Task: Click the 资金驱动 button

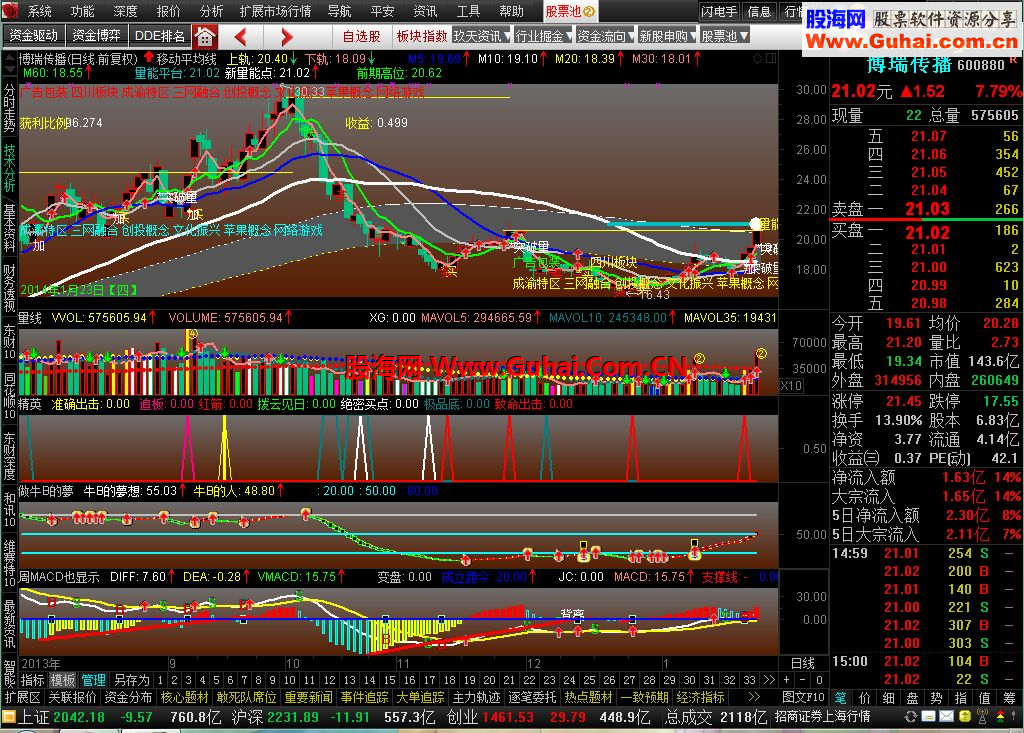Action: [33, 36]
